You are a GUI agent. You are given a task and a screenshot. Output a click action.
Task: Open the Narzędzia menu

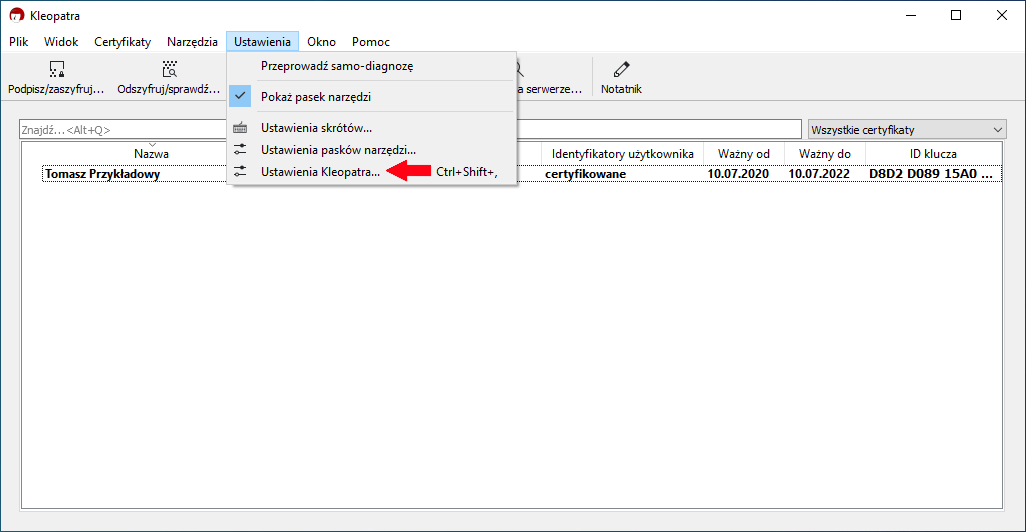point(192,41)
